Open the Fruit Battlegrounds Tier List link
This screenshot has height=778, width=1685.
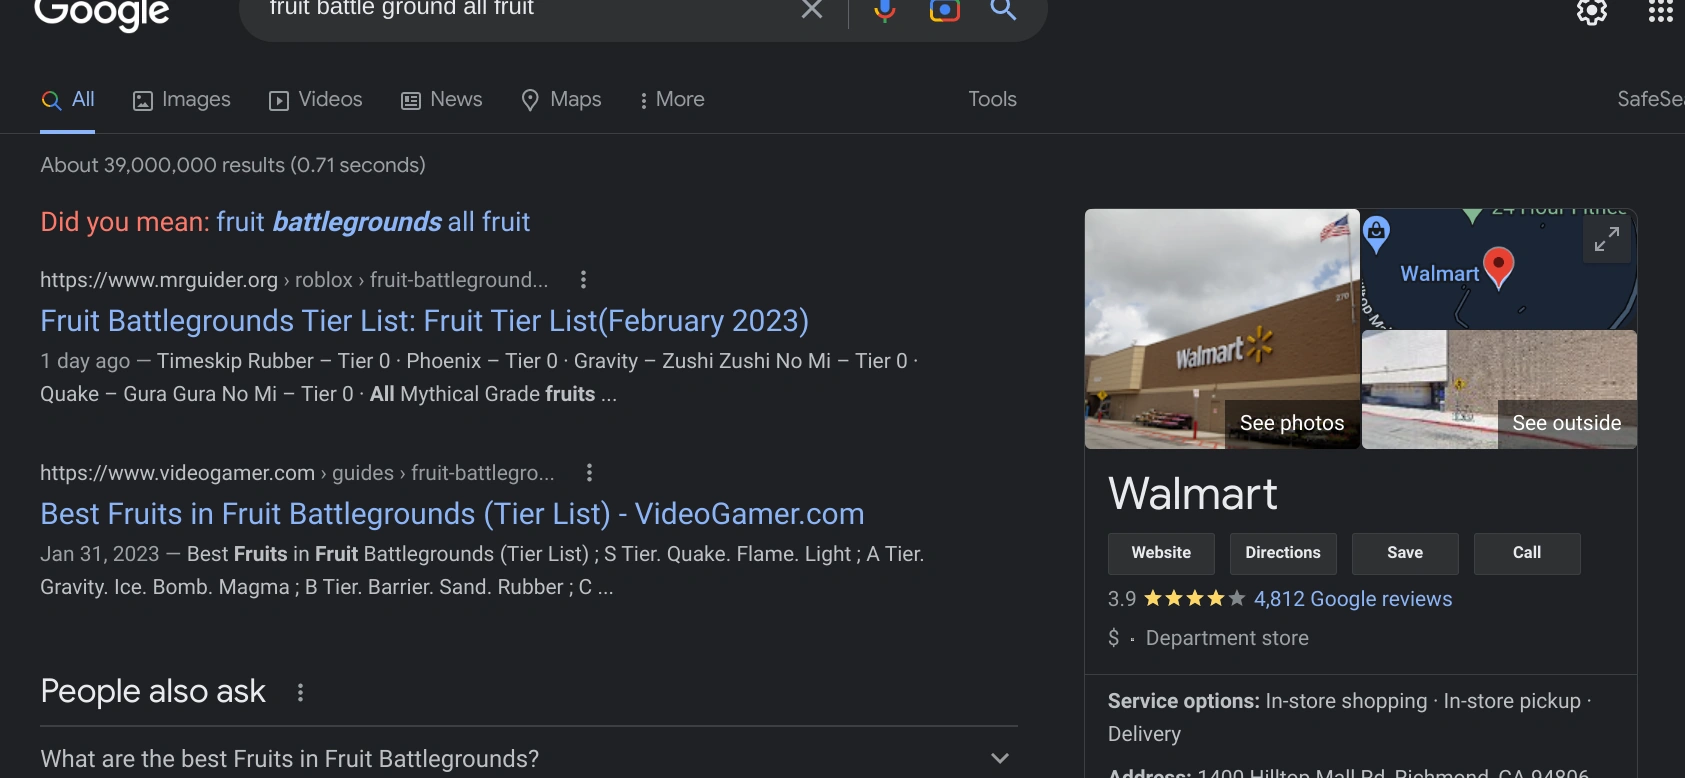(424, 321)
